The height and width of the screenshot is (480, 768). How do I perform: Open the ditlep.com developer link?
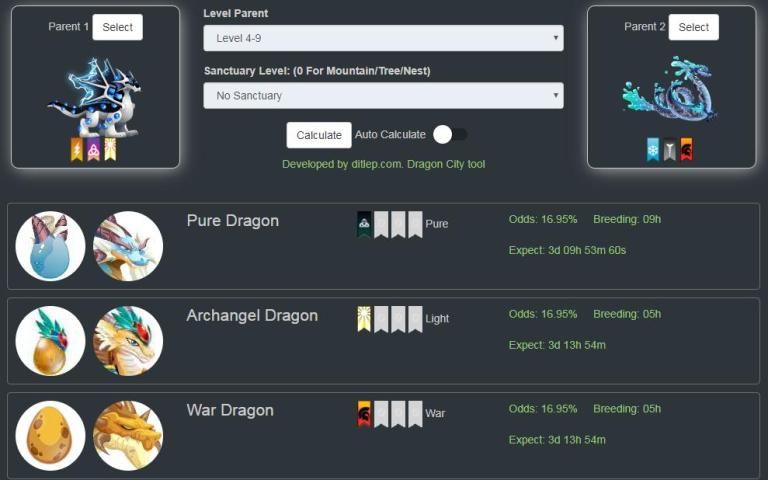384,164
